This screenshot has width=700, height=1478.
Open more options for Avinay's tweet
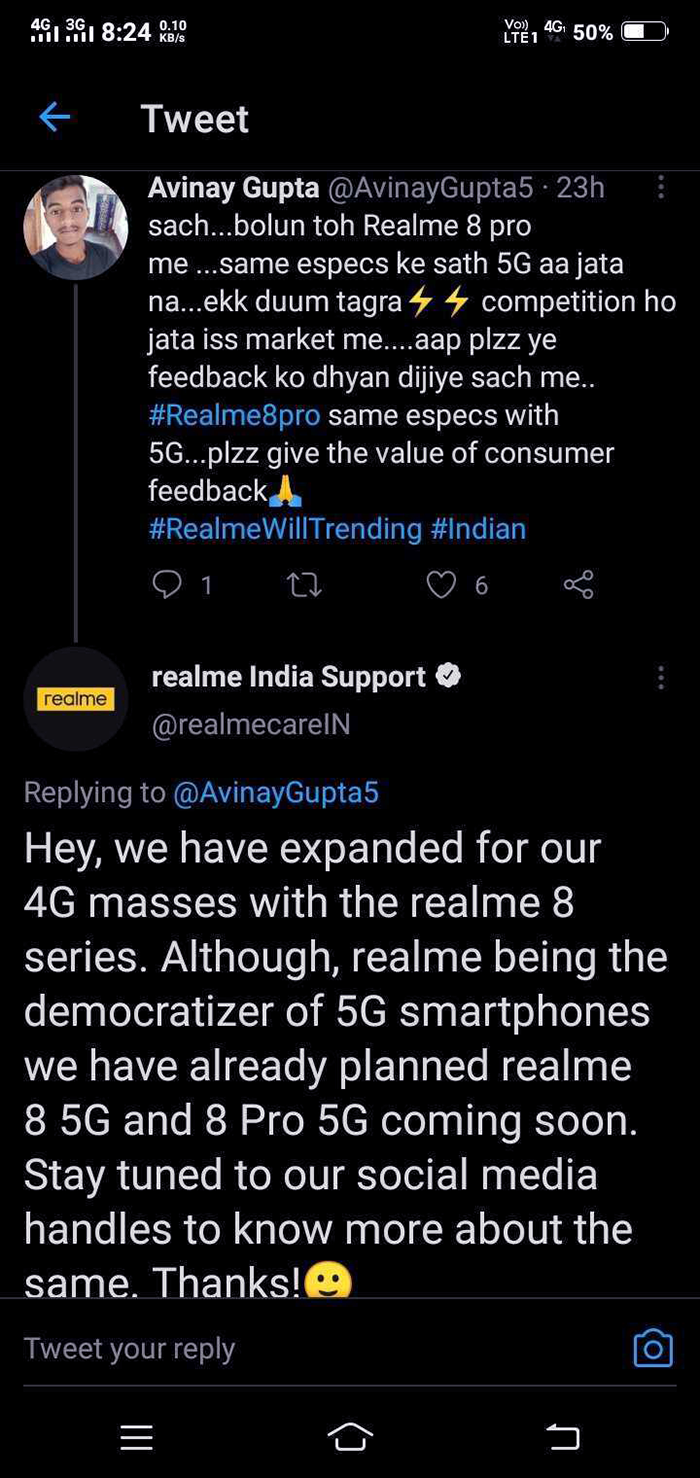pyautogui.click(x=660, y=187)
